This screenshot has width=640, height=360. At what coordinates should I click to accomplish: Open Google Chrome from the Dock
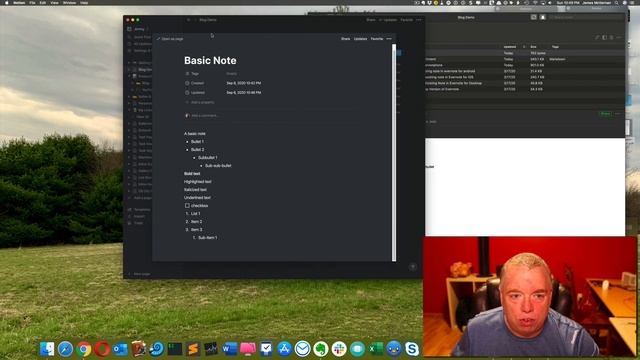tap(84, 349)
